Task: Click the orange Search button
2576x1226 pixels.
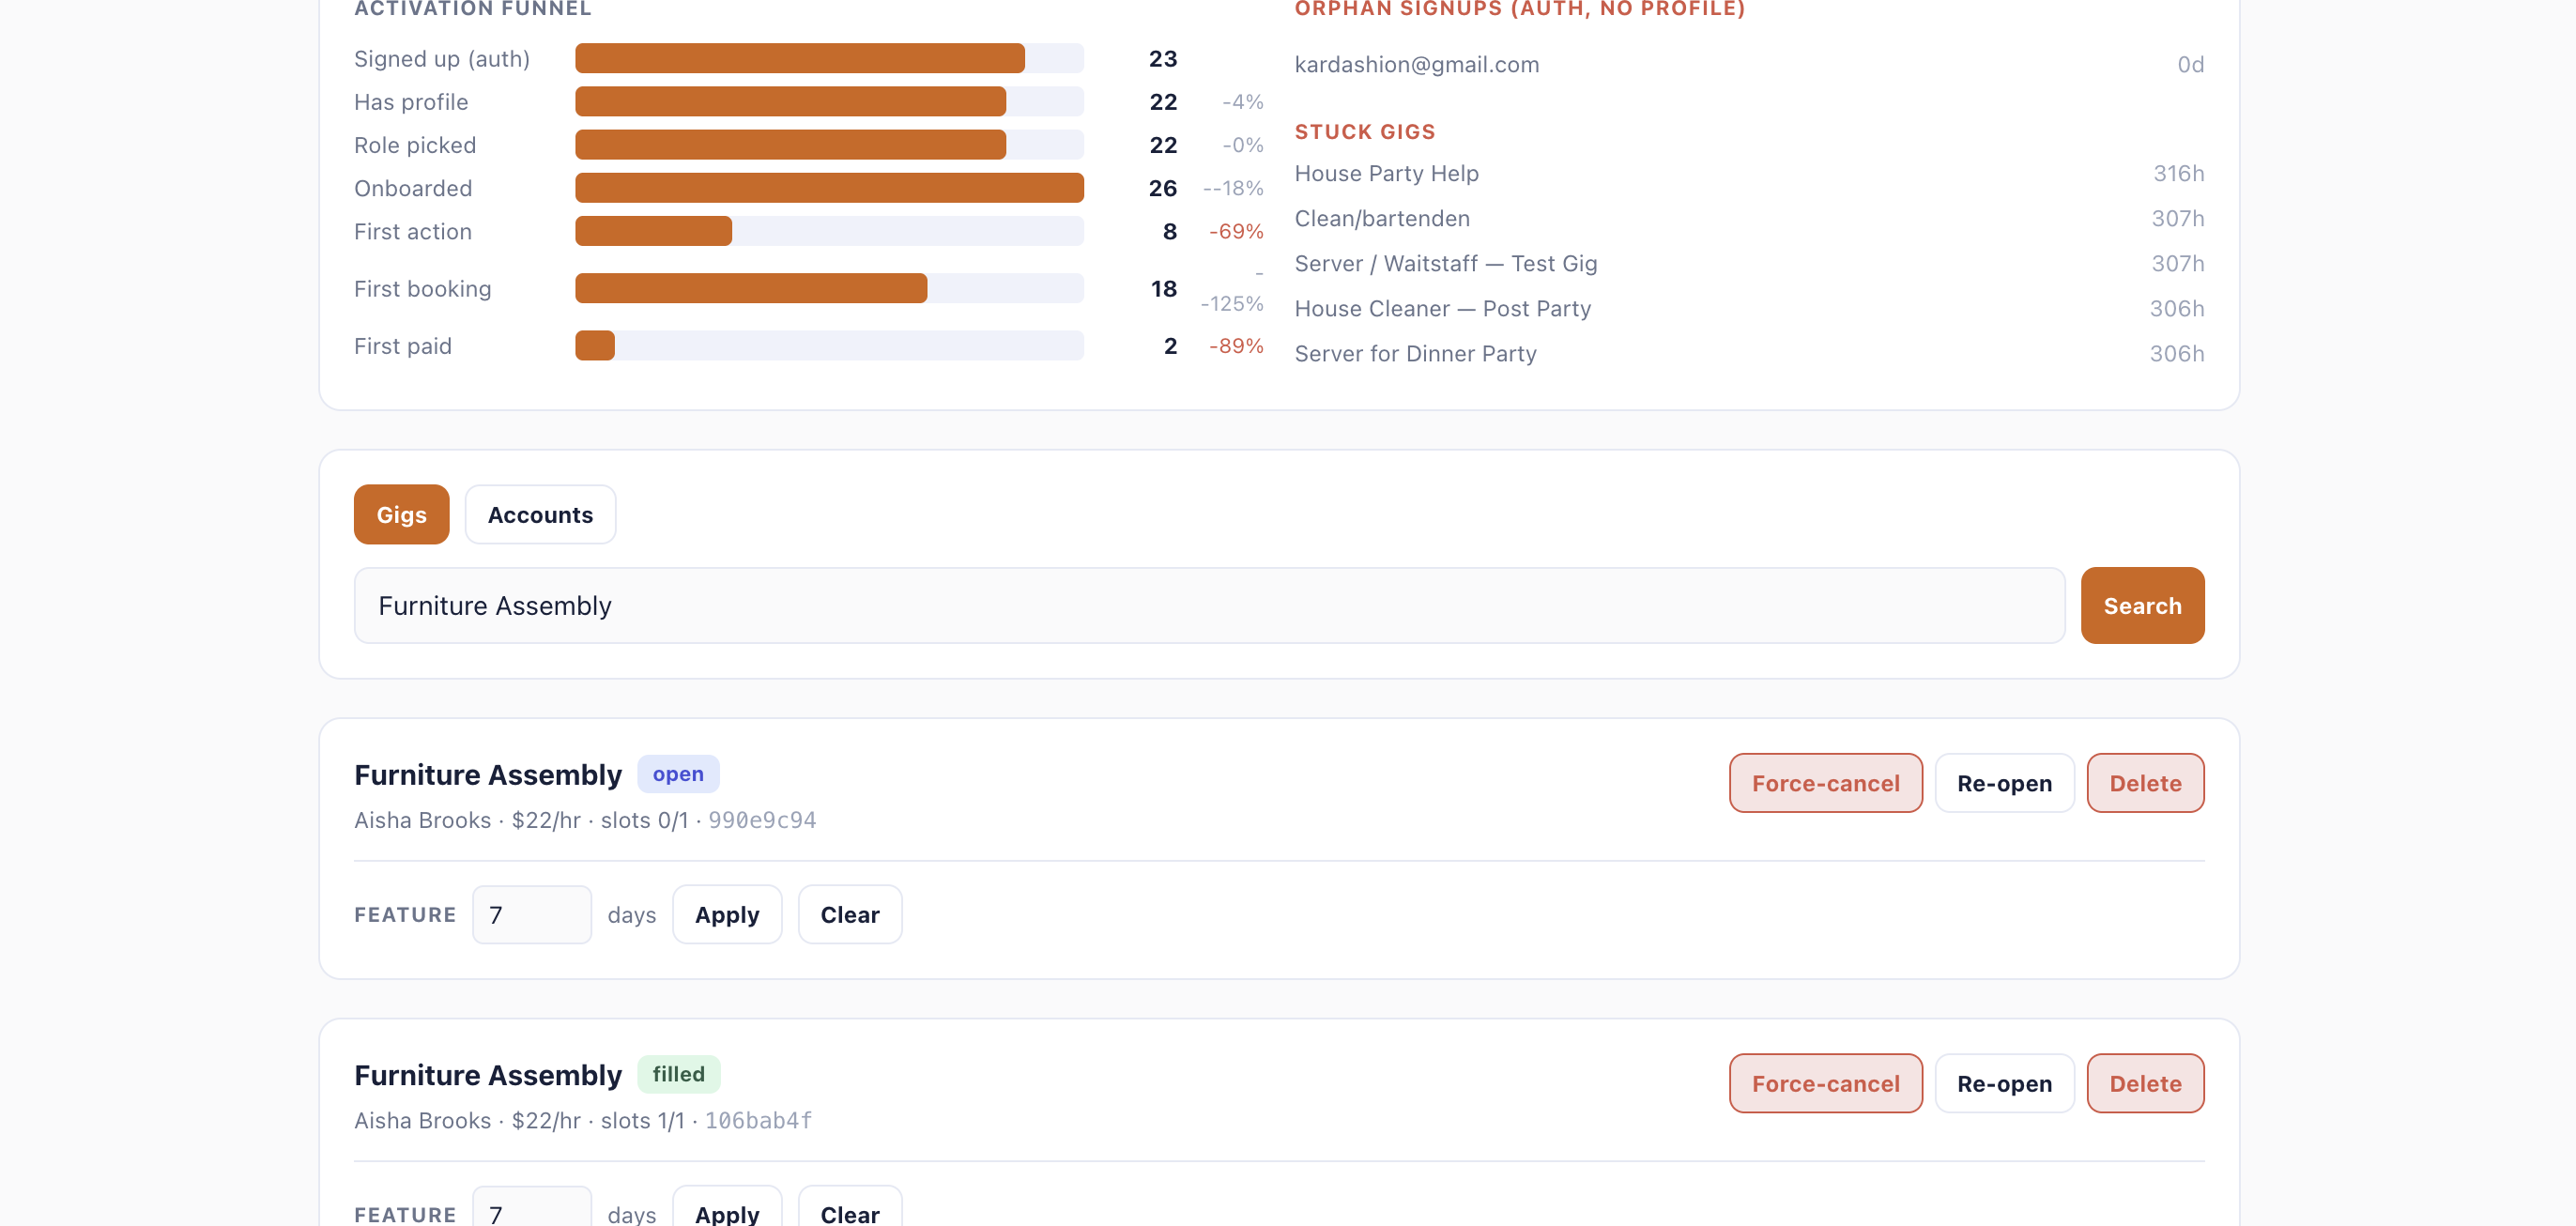Action: (x=2142, y=605)
